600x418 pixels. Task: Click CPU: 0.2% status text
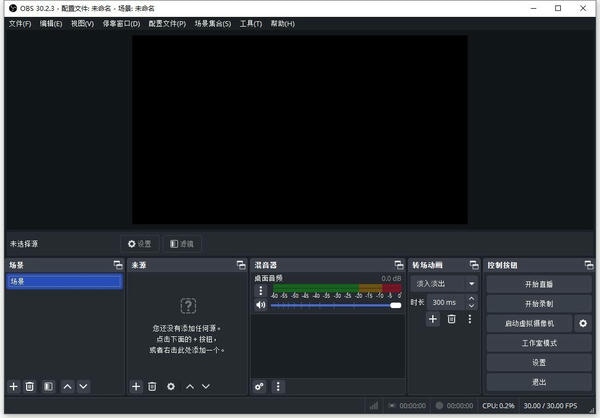pyautogui.click(x=498, y=405)
